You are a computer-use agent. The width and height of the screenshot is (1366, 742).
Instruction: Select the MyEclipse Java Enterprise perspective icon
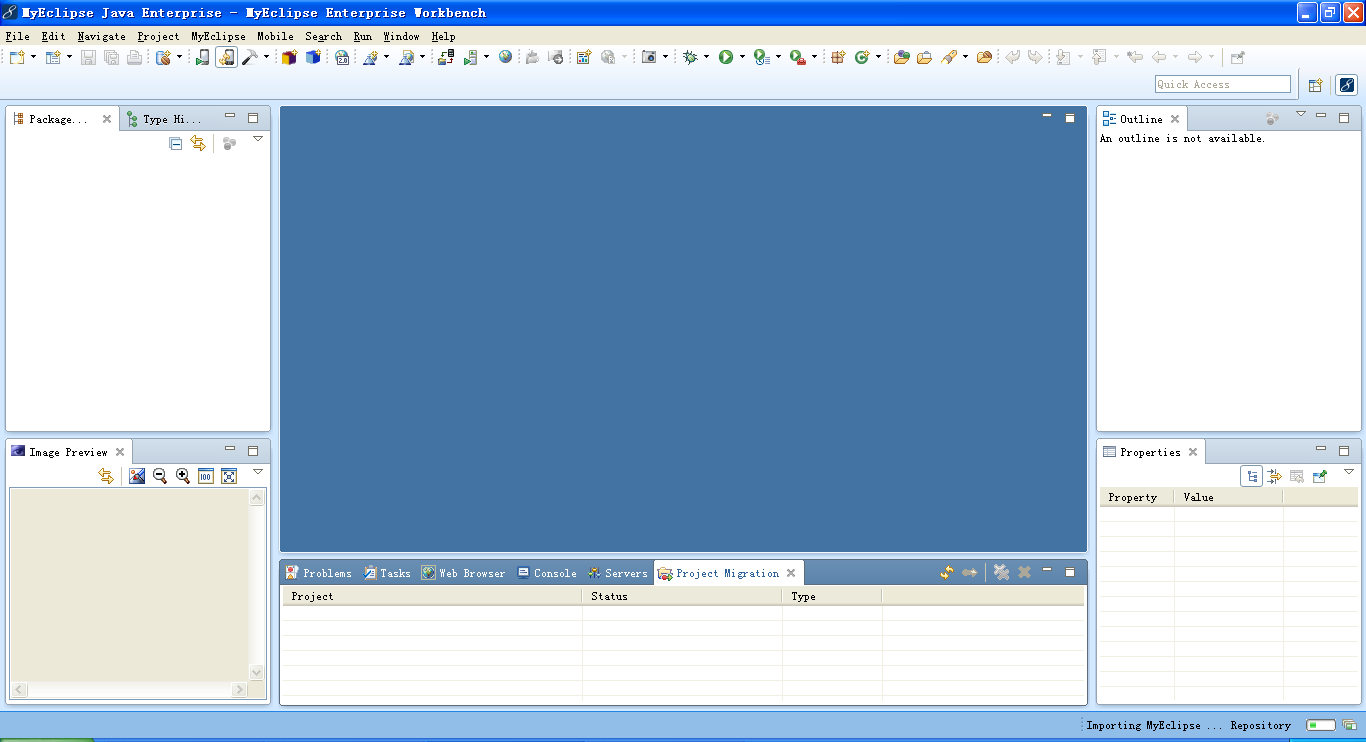point(1346,85)
